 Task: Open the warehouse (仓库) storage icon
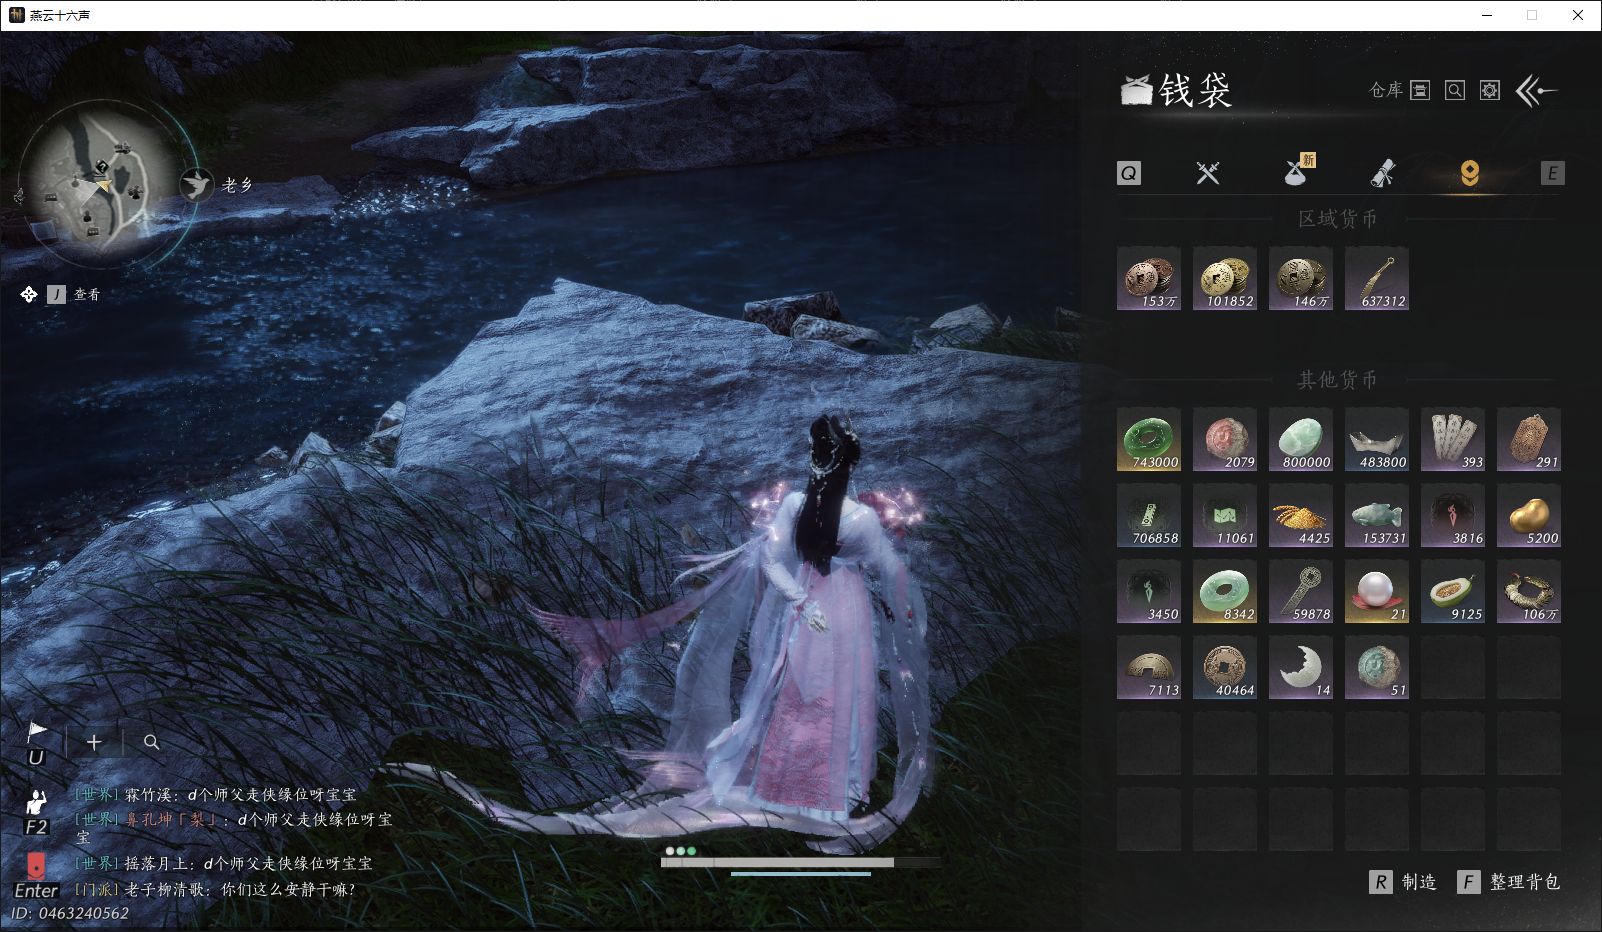pyautogui.click(x=1419, y=91)
